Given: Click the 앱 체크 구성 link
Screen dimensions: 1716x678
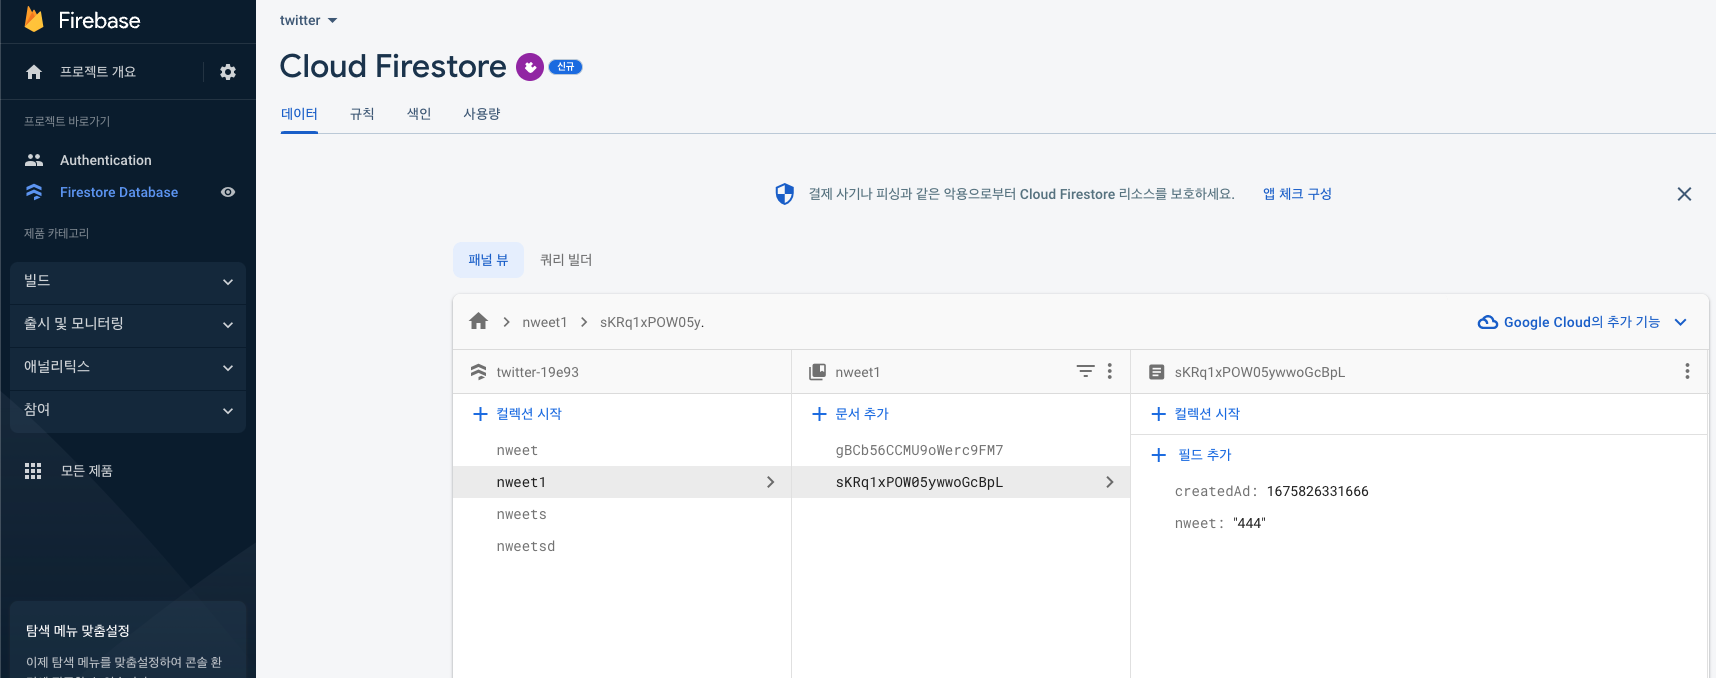Looking at the screenshot, I should coord(1297,194).
